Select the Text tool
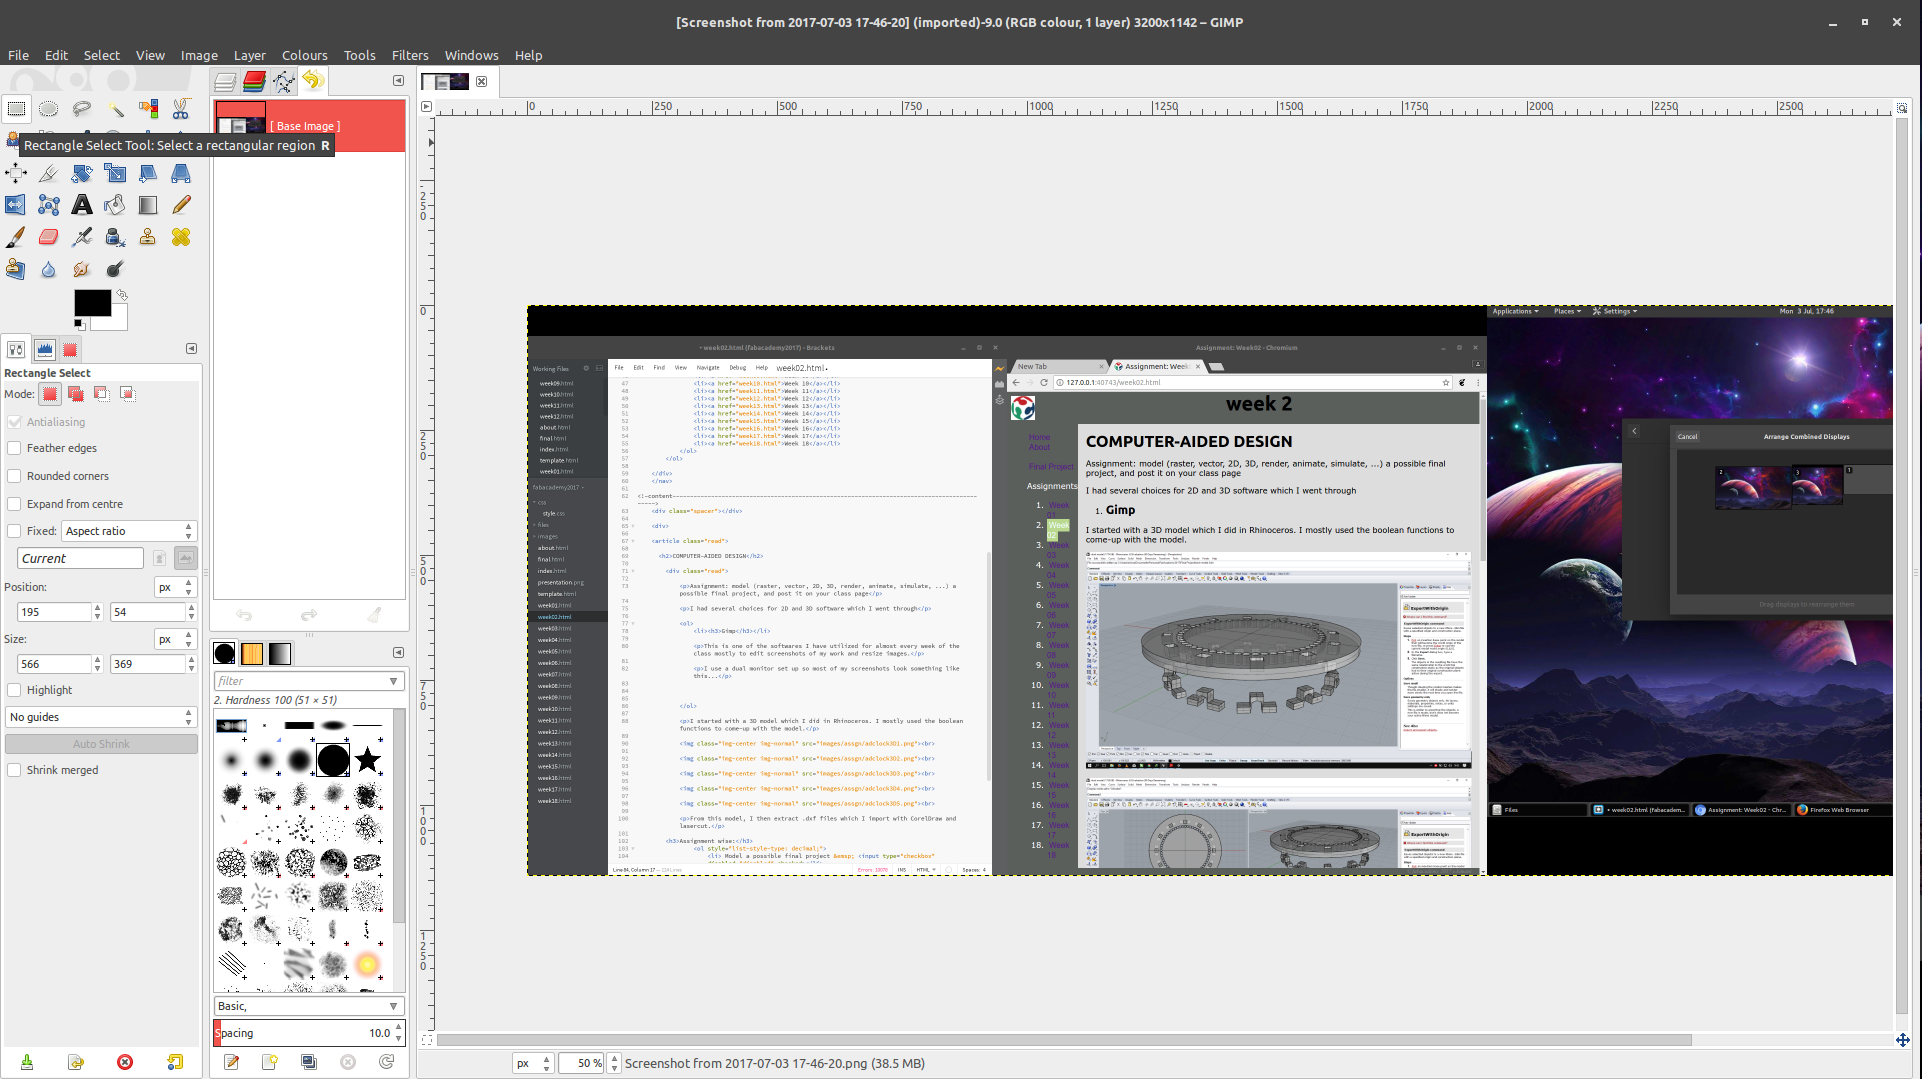This screenshot has width=1922, height=1079. 82,205
